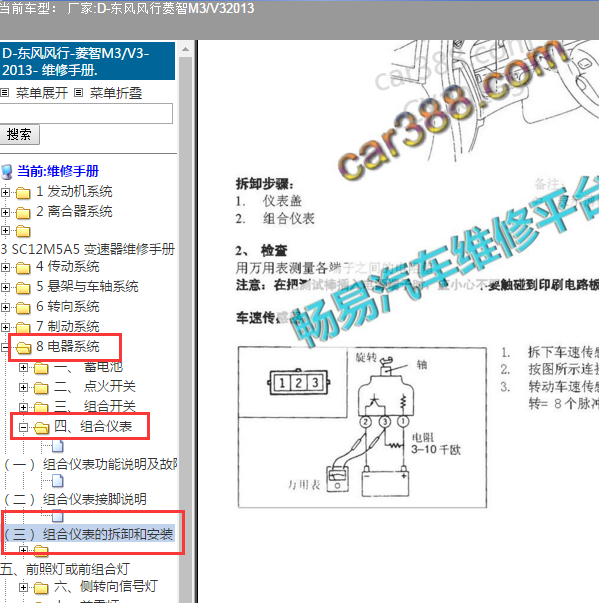
Task: Select 7 制动系统 in tree
Action: [68, 326]
